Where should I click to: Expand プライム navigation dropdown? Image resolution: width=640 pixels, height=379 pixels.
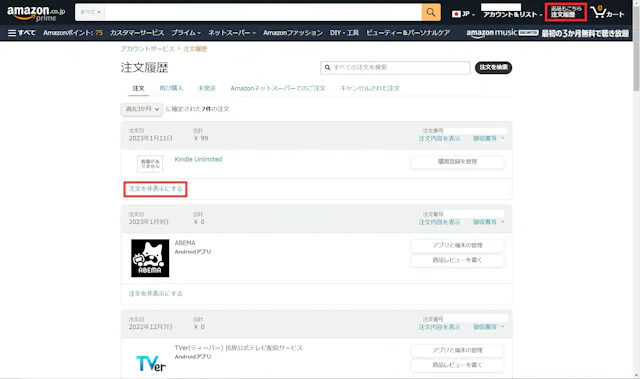(186, 33)
